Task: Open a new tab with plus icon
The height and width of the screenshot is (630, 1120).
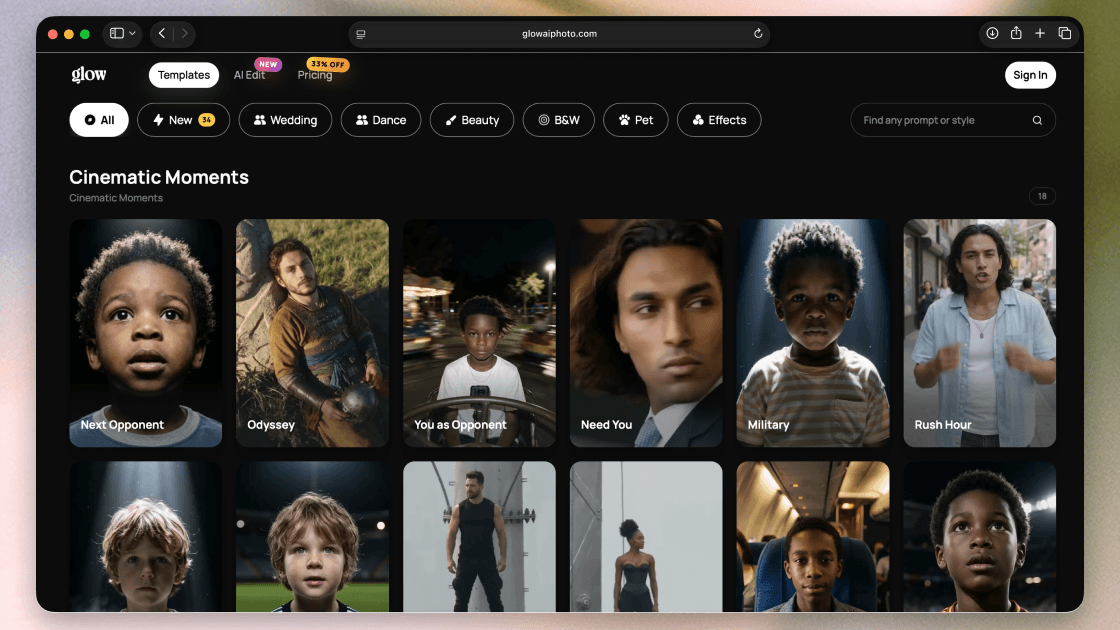Action: (x=1040, y=34)
